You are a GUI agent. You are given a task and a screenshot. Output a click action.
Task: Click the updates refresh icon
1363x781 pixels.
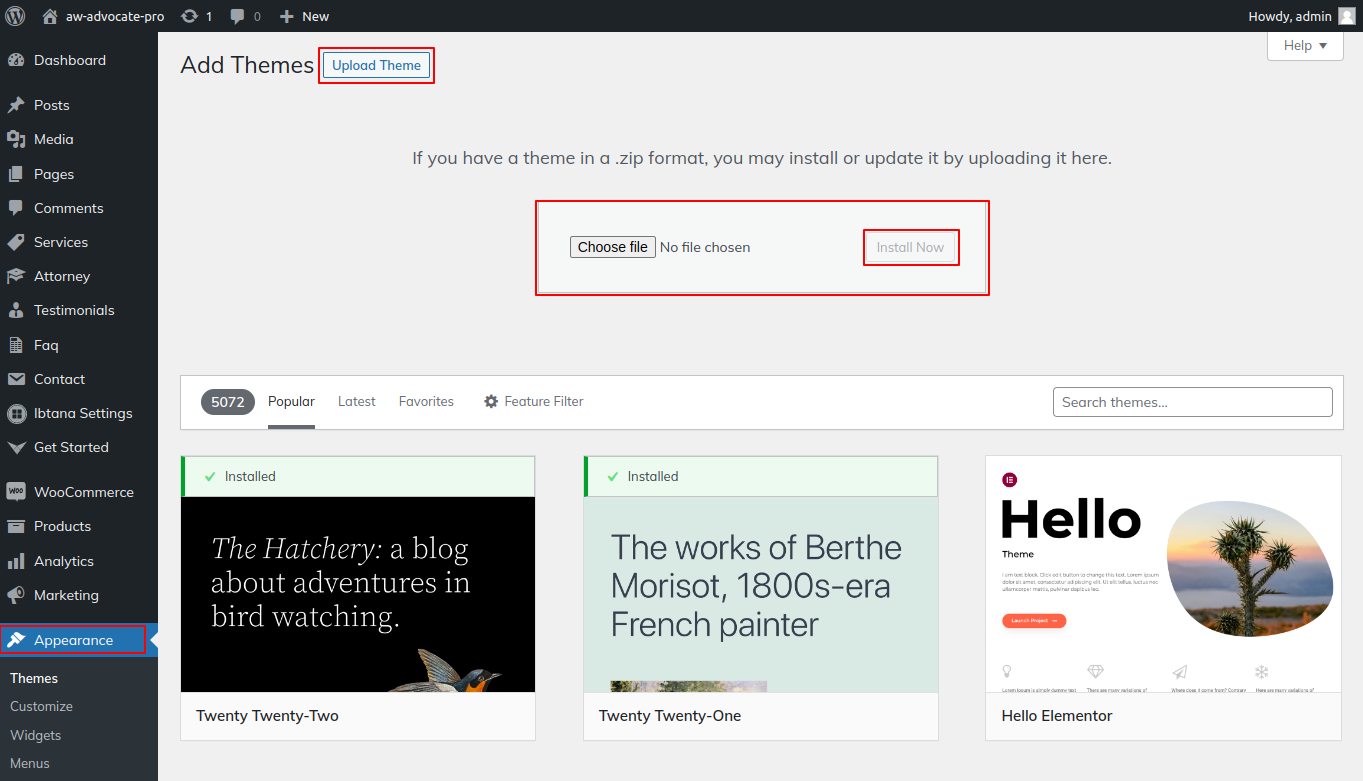click(188, 16)
